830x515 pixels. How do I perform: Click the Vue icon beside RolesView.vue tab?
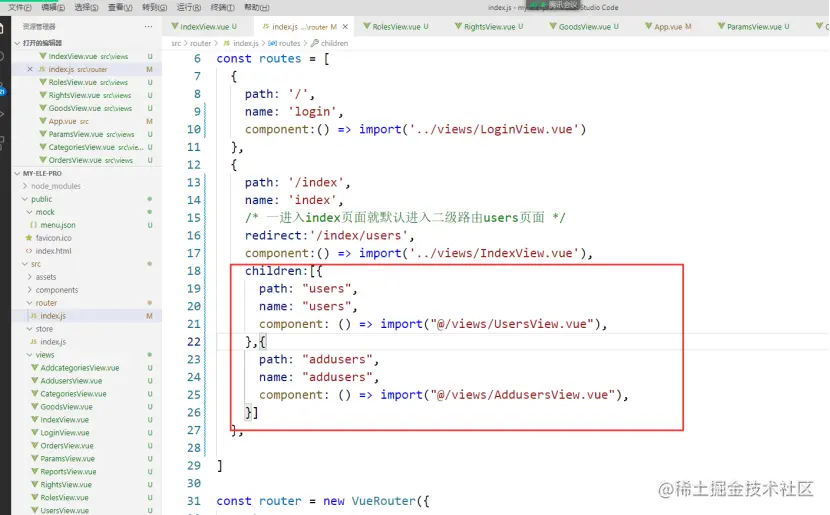pyautogui.click(x=366, y=26)
